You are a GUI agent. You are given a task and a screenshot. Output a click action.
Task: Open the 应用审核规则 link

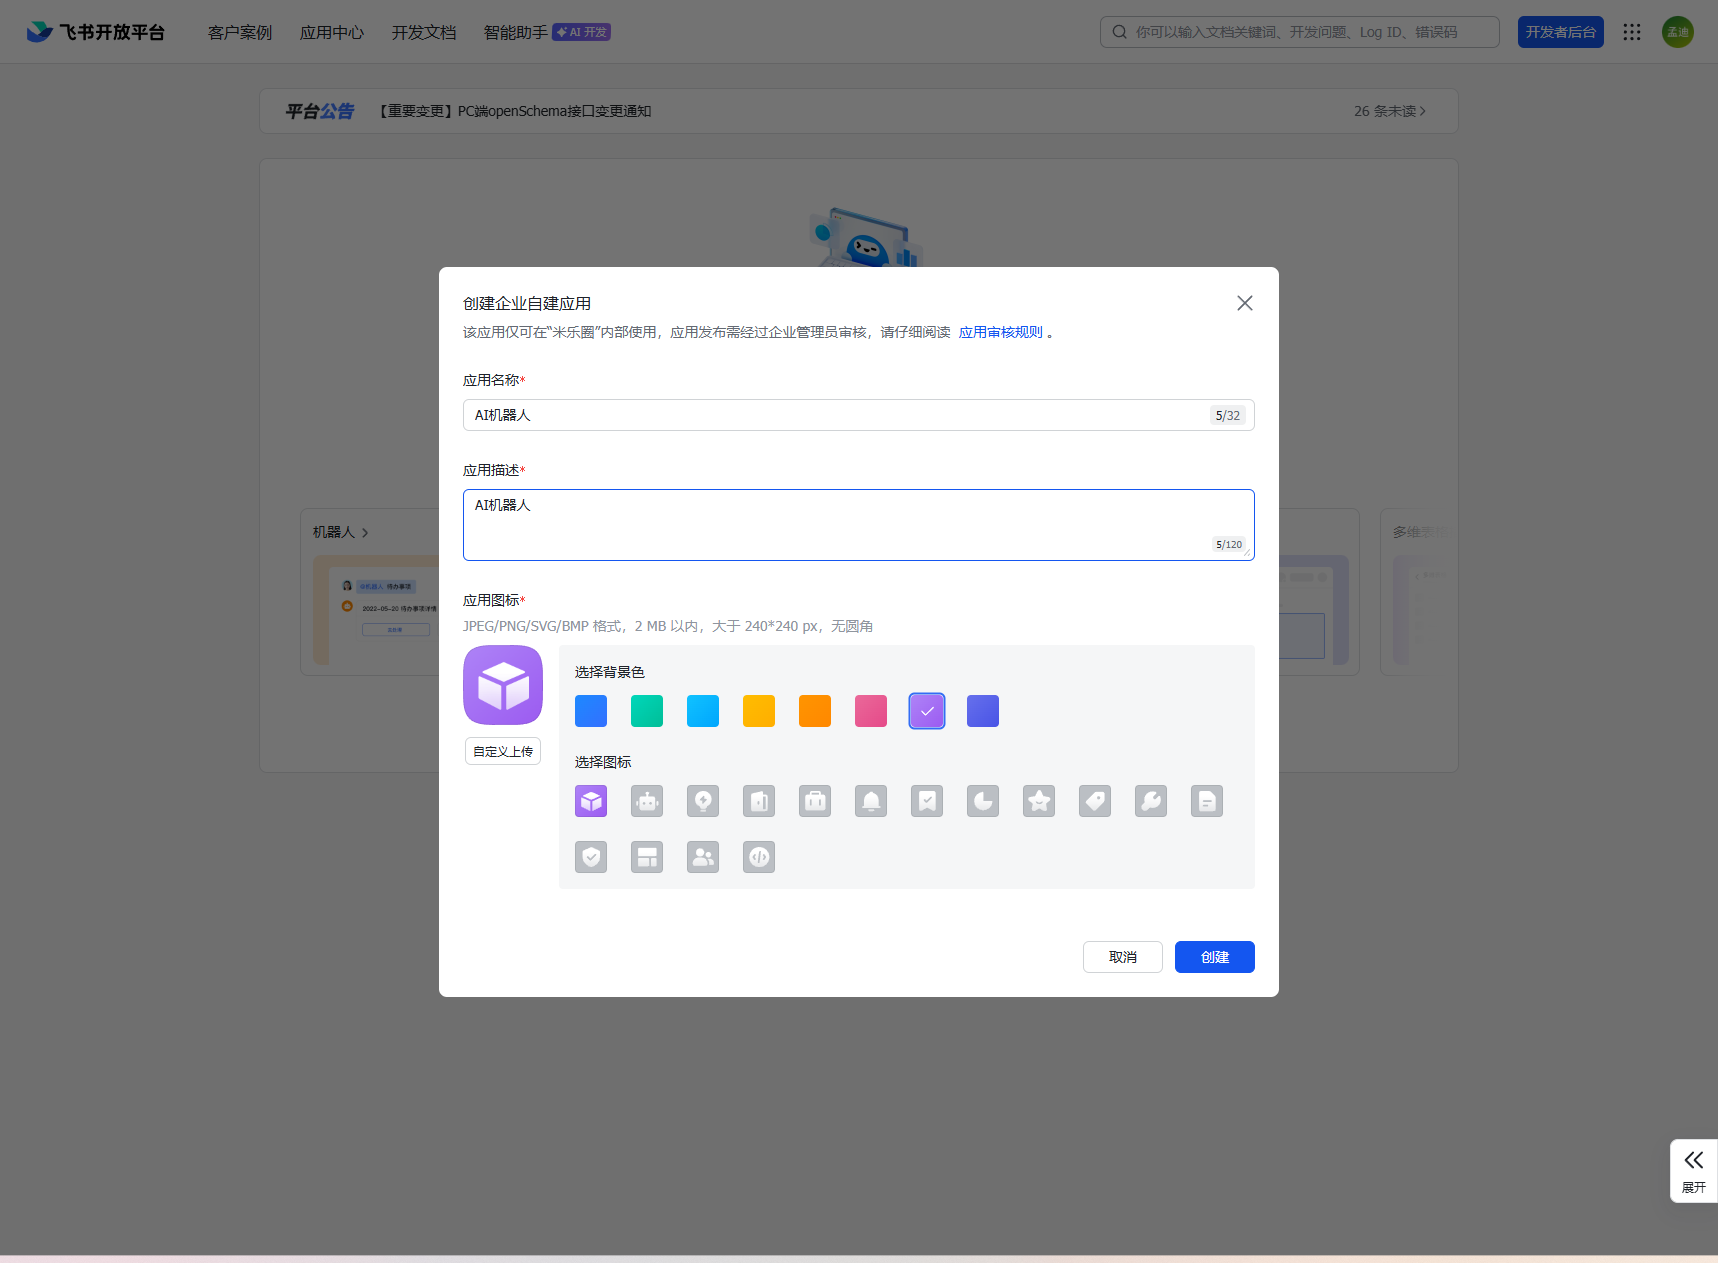click(x=1000, y=332)
